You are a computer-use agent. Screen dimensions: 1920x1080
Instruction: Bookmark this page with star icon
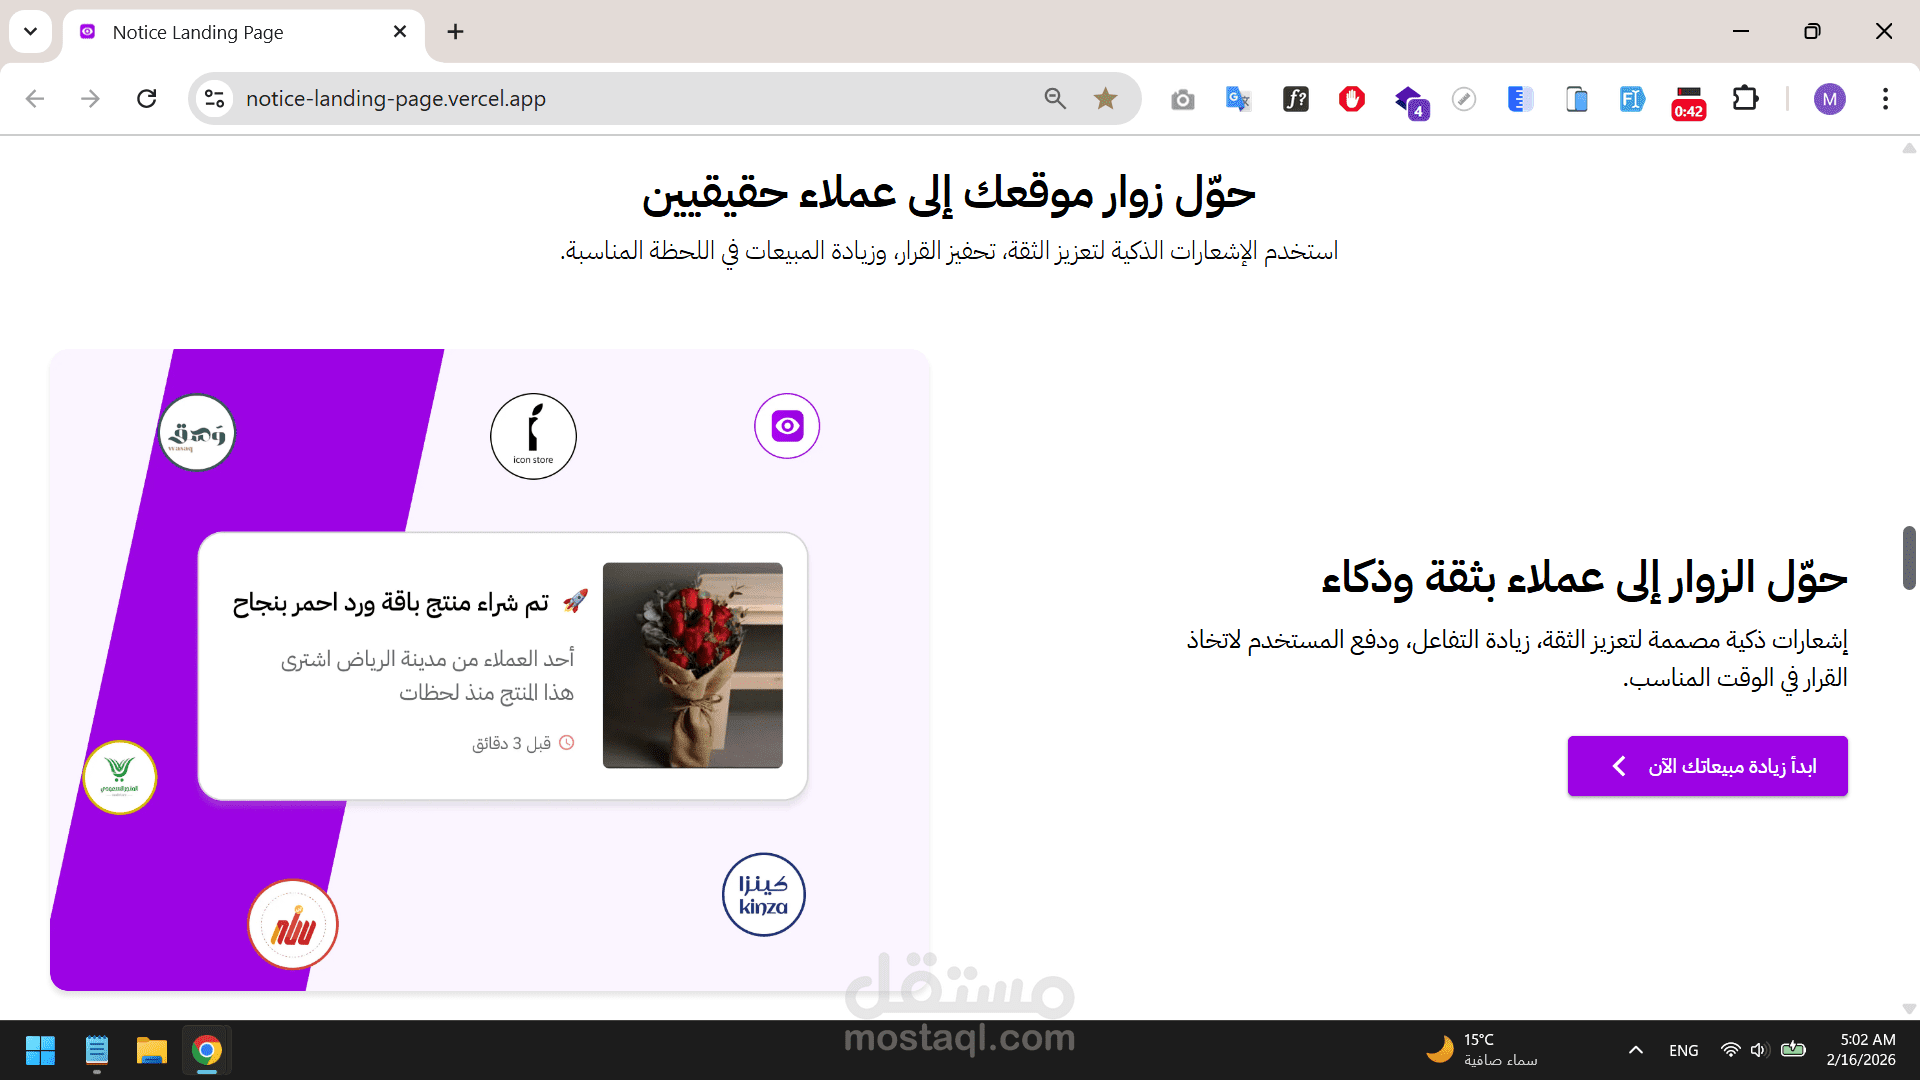pyautogui.click(x=1105, y=99)
